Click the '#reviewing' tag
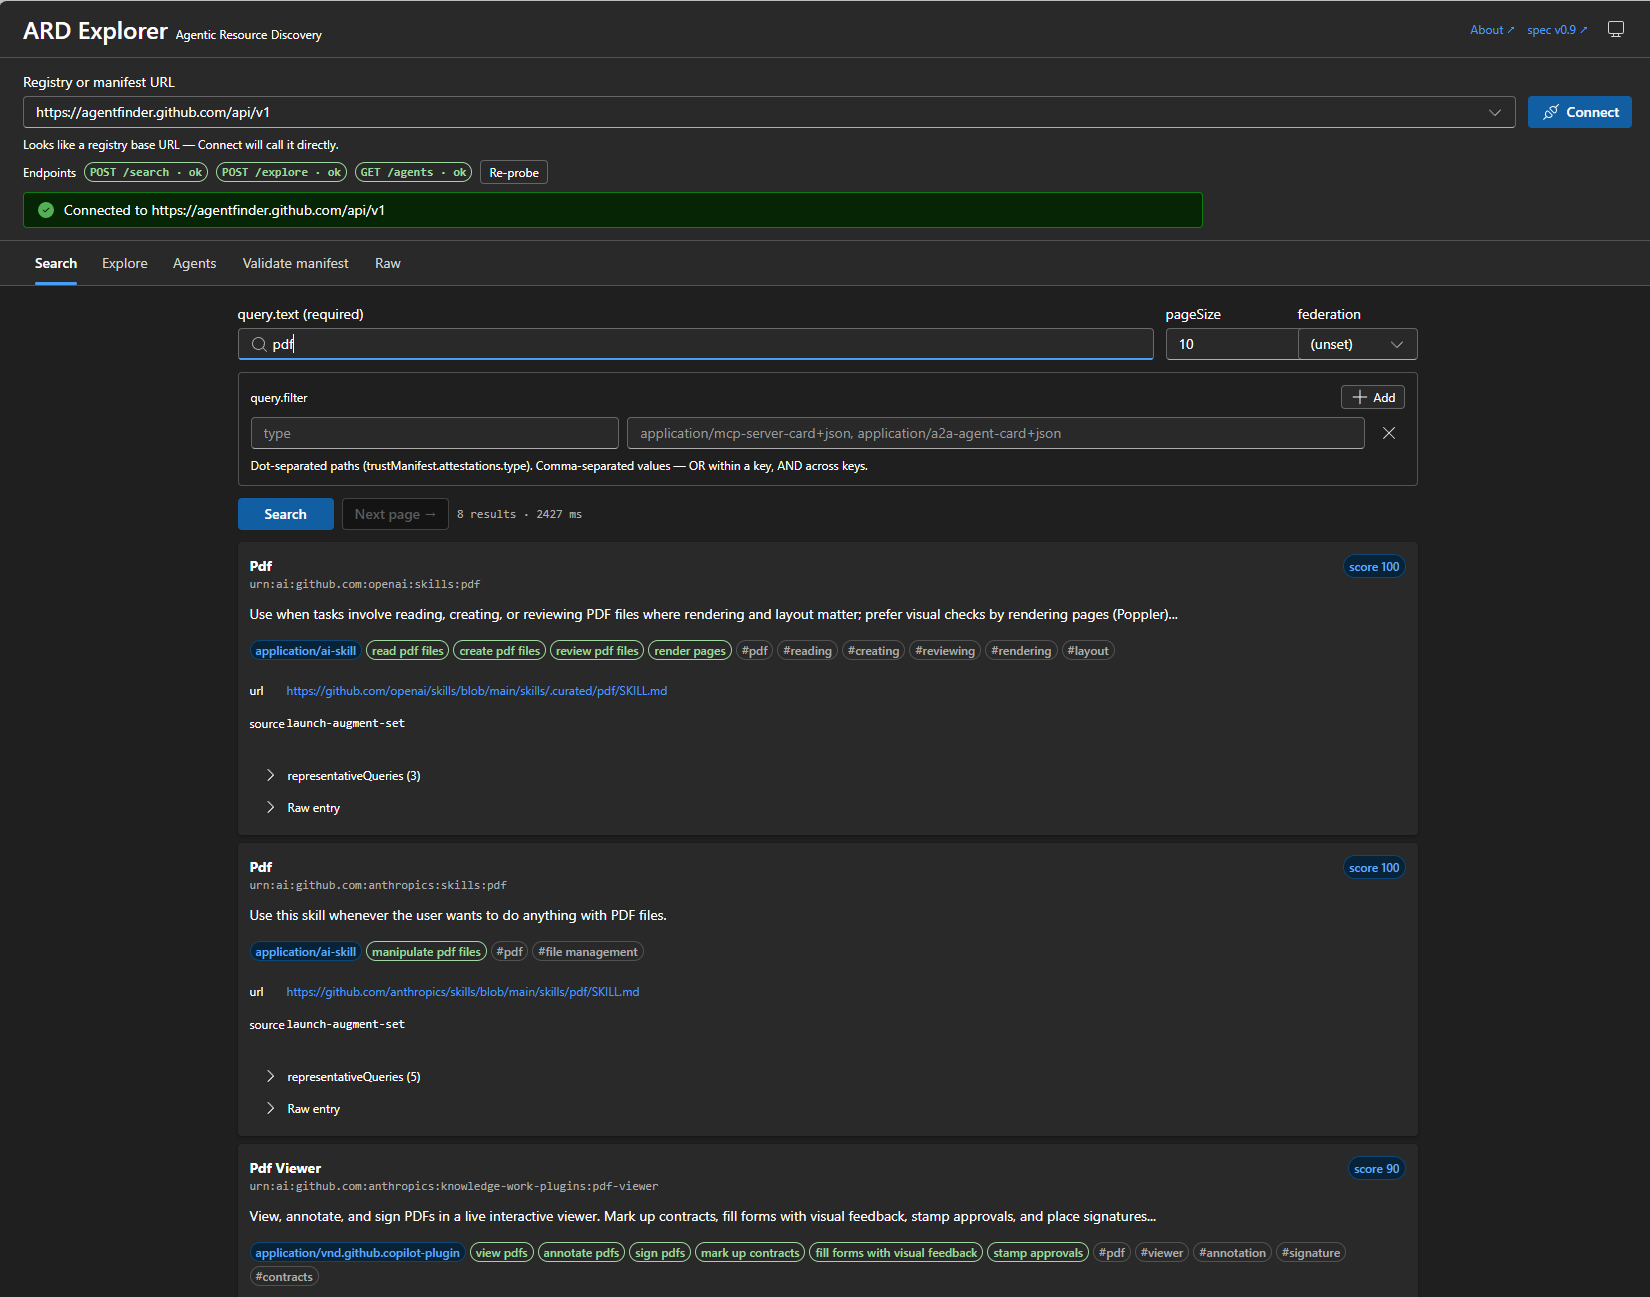The height and width of the screenshot is (1297, 1650). (x=945, y=651)
